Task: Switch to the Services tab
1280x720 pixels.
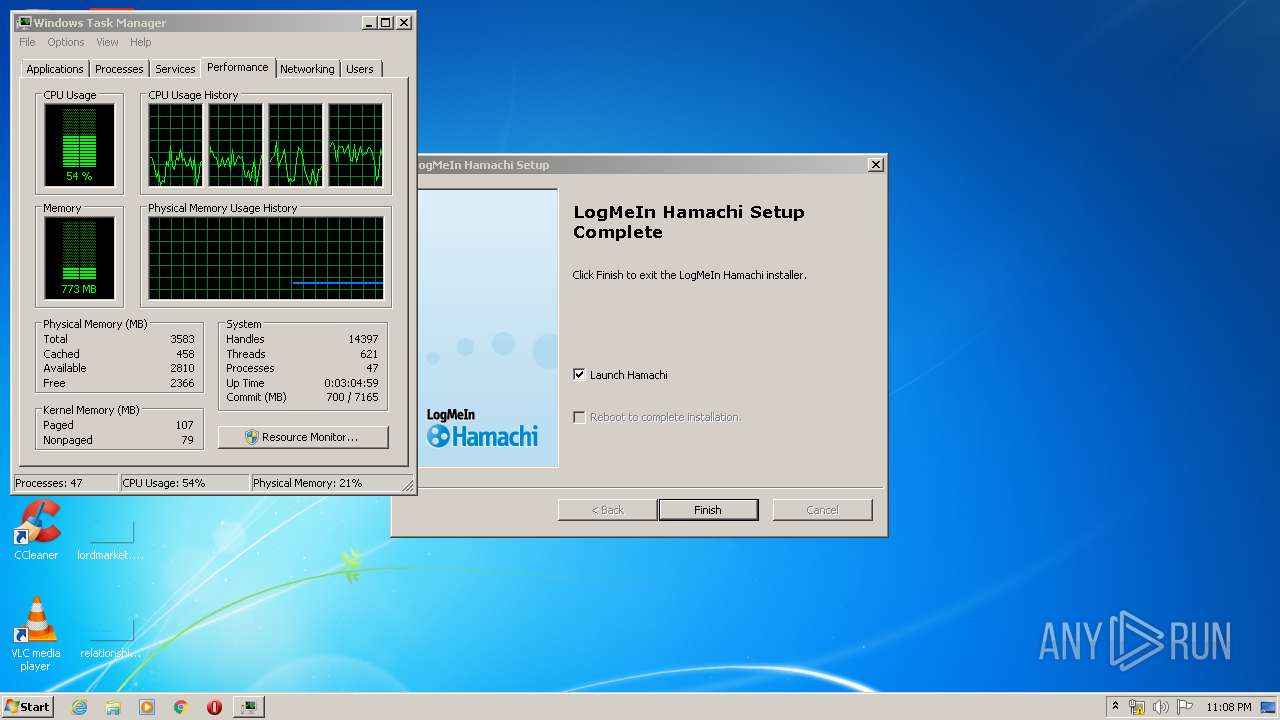Action: tap(175, 69)
